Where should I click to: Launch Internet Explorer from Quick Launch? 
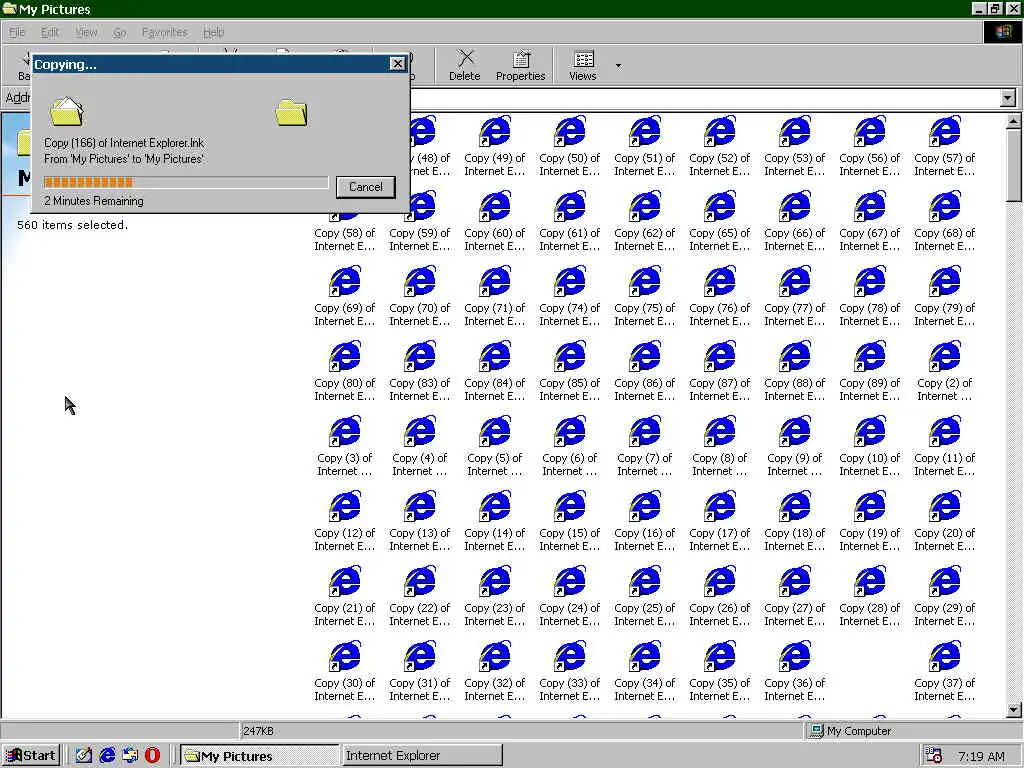point(107,756)
